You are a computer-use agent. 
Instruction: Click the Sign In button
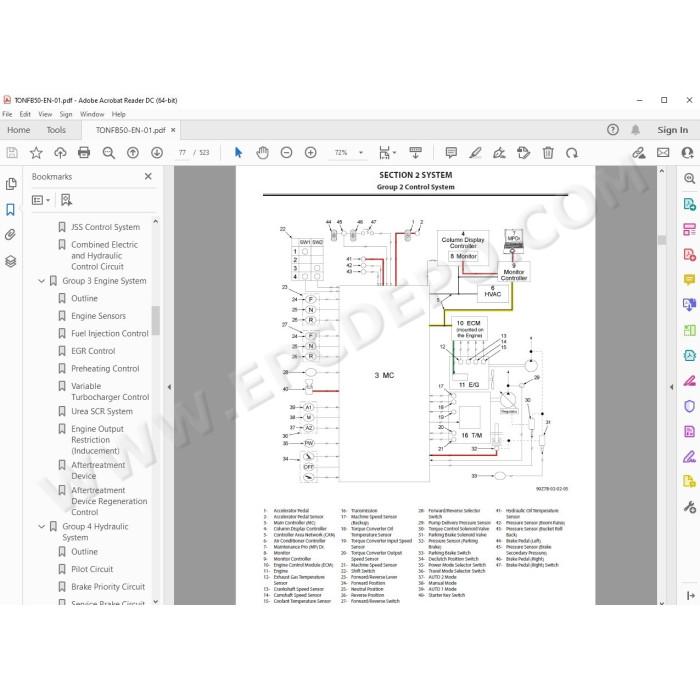(672, 130)
